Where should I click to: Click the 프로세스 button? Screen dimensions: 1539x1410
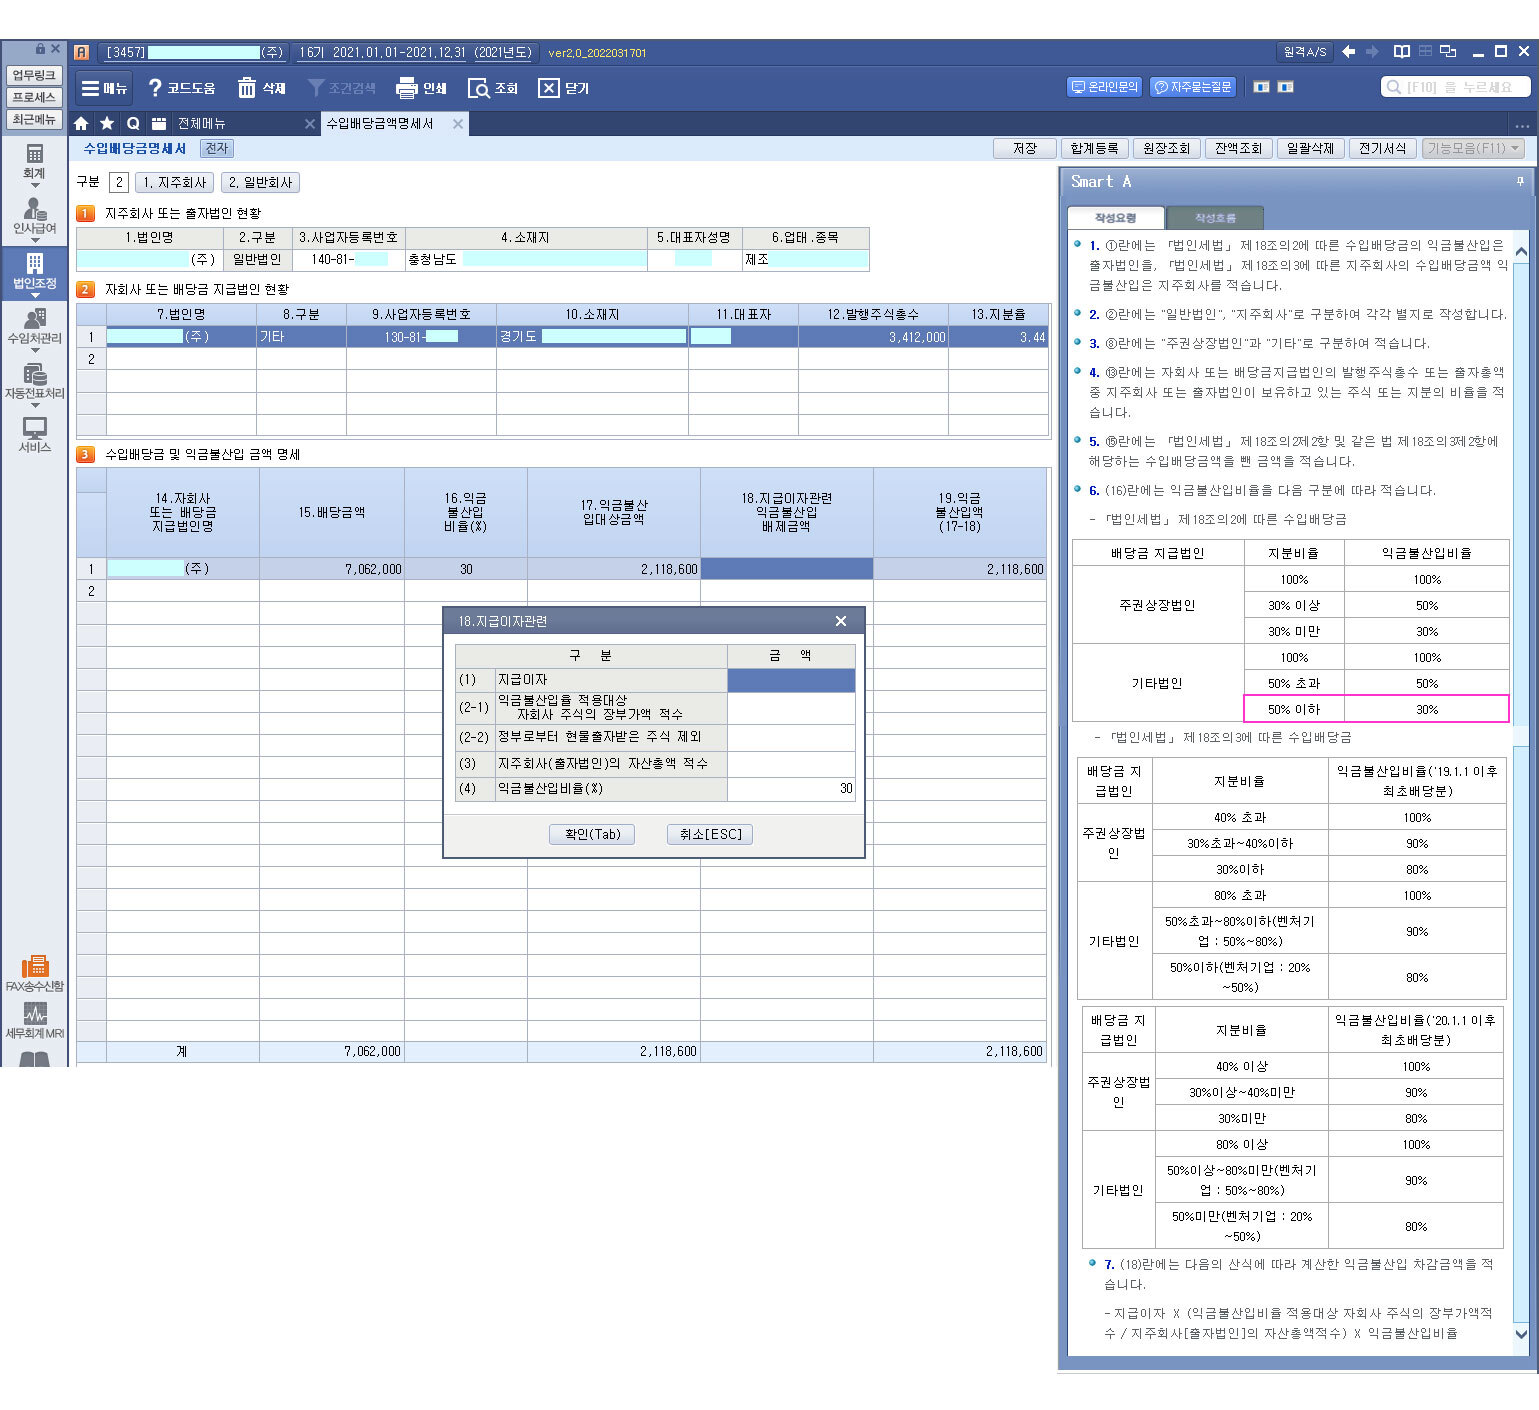click(x=34, y=97)
